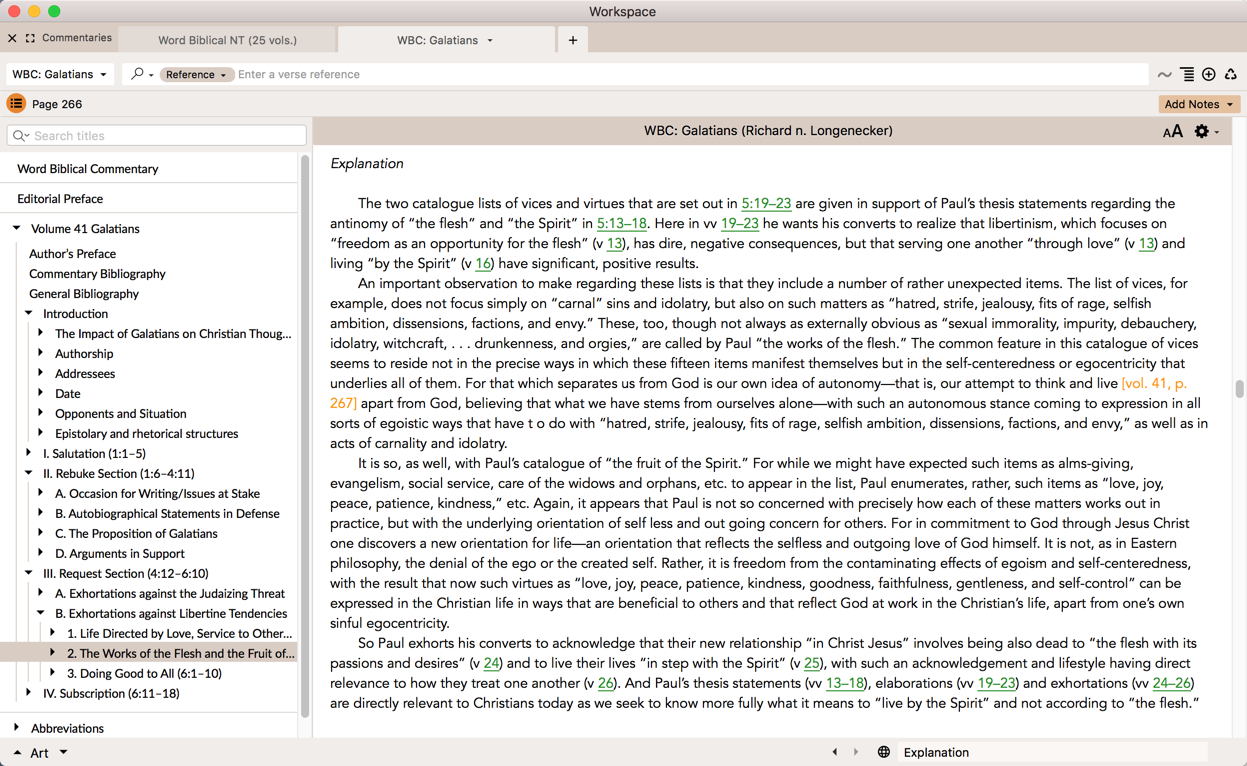
Task: Click the wavy line toolbar icon
Action: 1164,74
